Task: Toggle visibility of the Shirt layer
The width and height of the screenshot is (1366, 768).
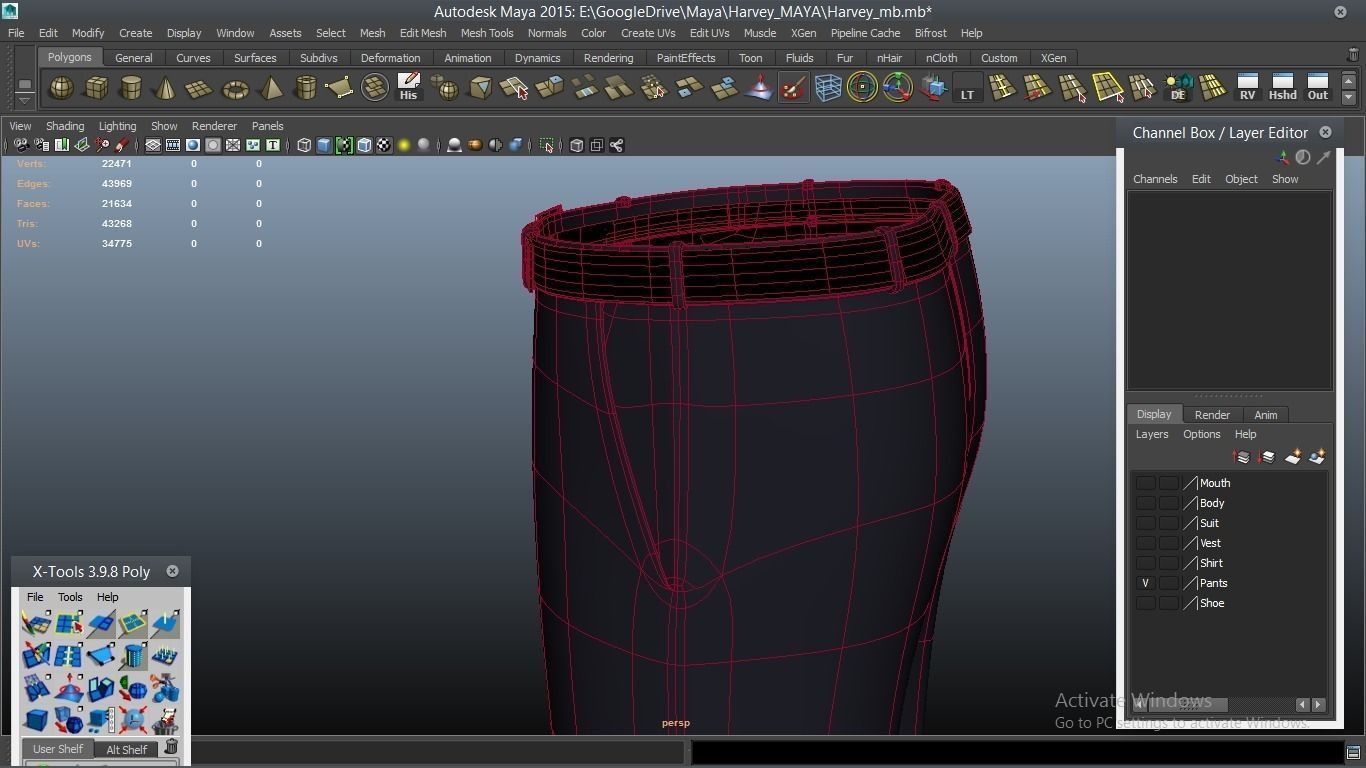Action: (1146, 563)
